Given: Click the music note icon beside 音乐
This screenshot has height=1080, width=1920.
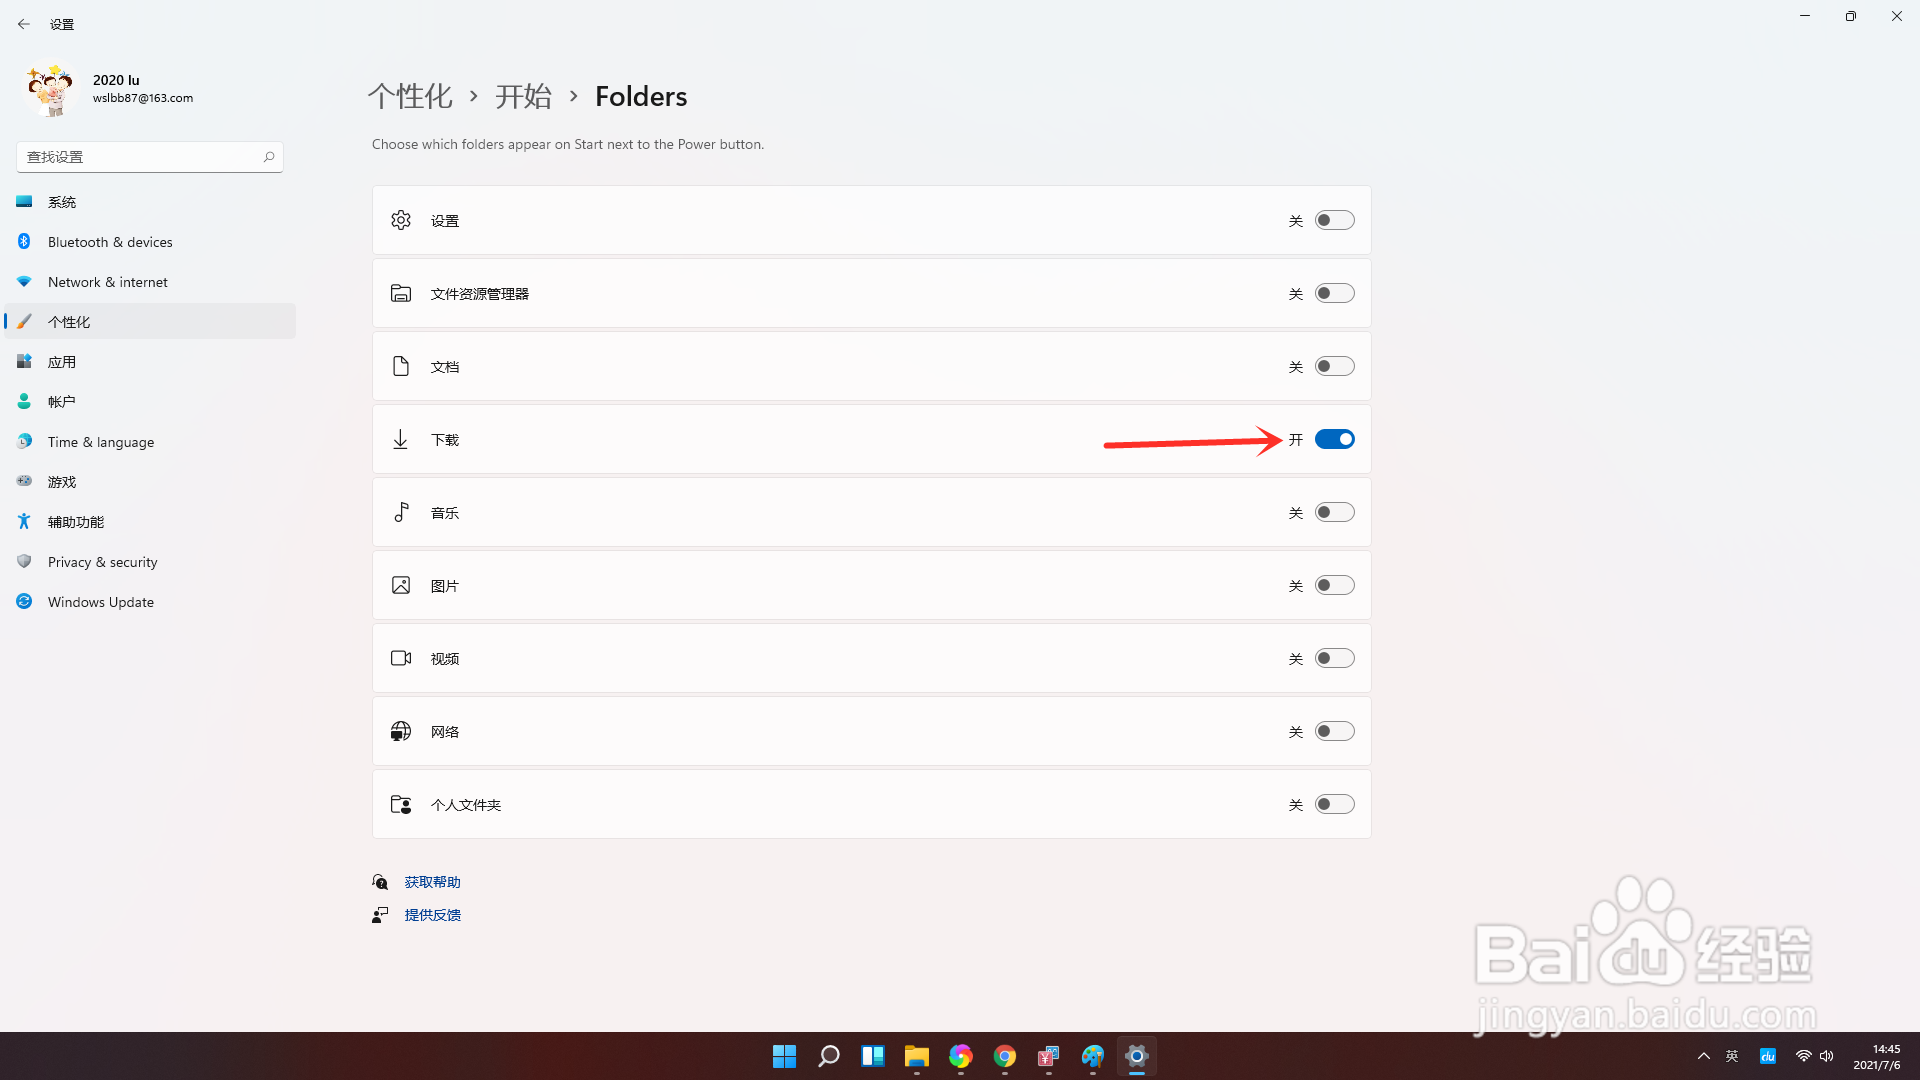Looking at the screenshot, I should coord(401,512).
